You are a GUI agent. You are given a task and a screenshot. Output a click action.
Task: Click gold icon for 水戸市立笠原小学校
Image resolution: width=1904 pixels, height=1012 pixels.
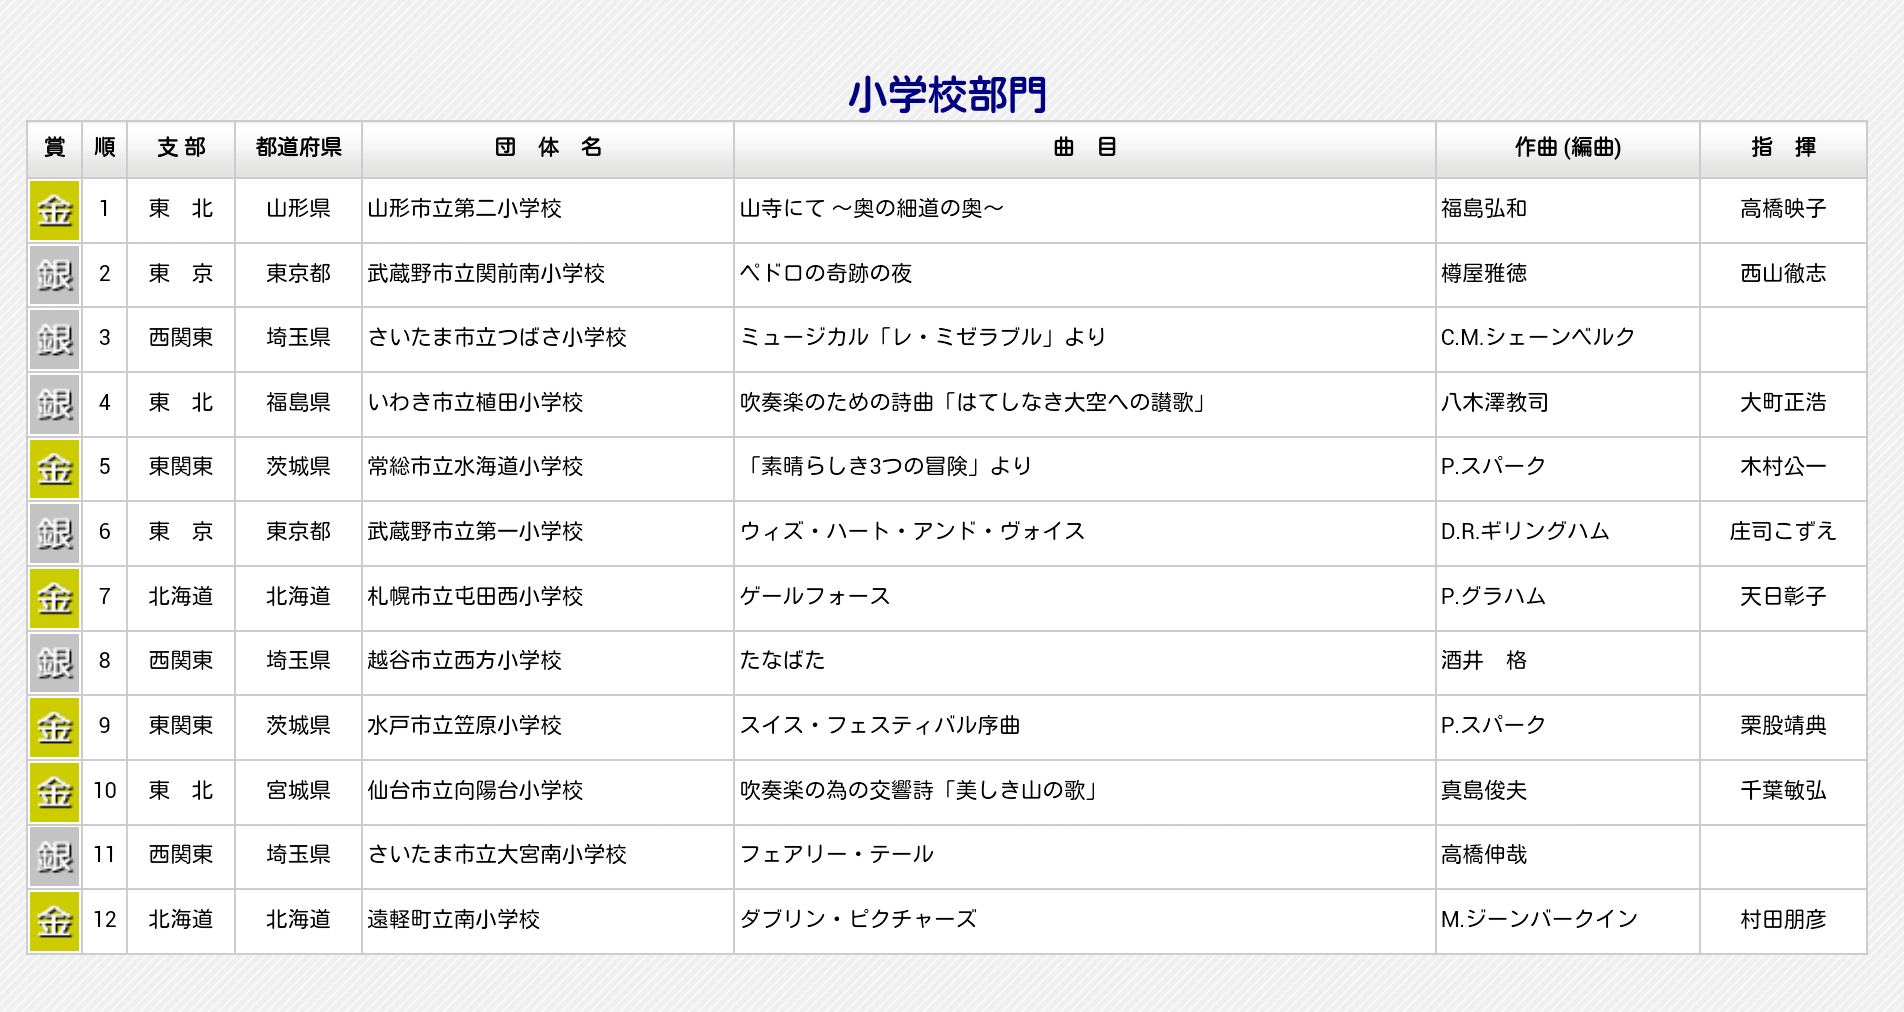pyautogui.click(x=54, y=727)
